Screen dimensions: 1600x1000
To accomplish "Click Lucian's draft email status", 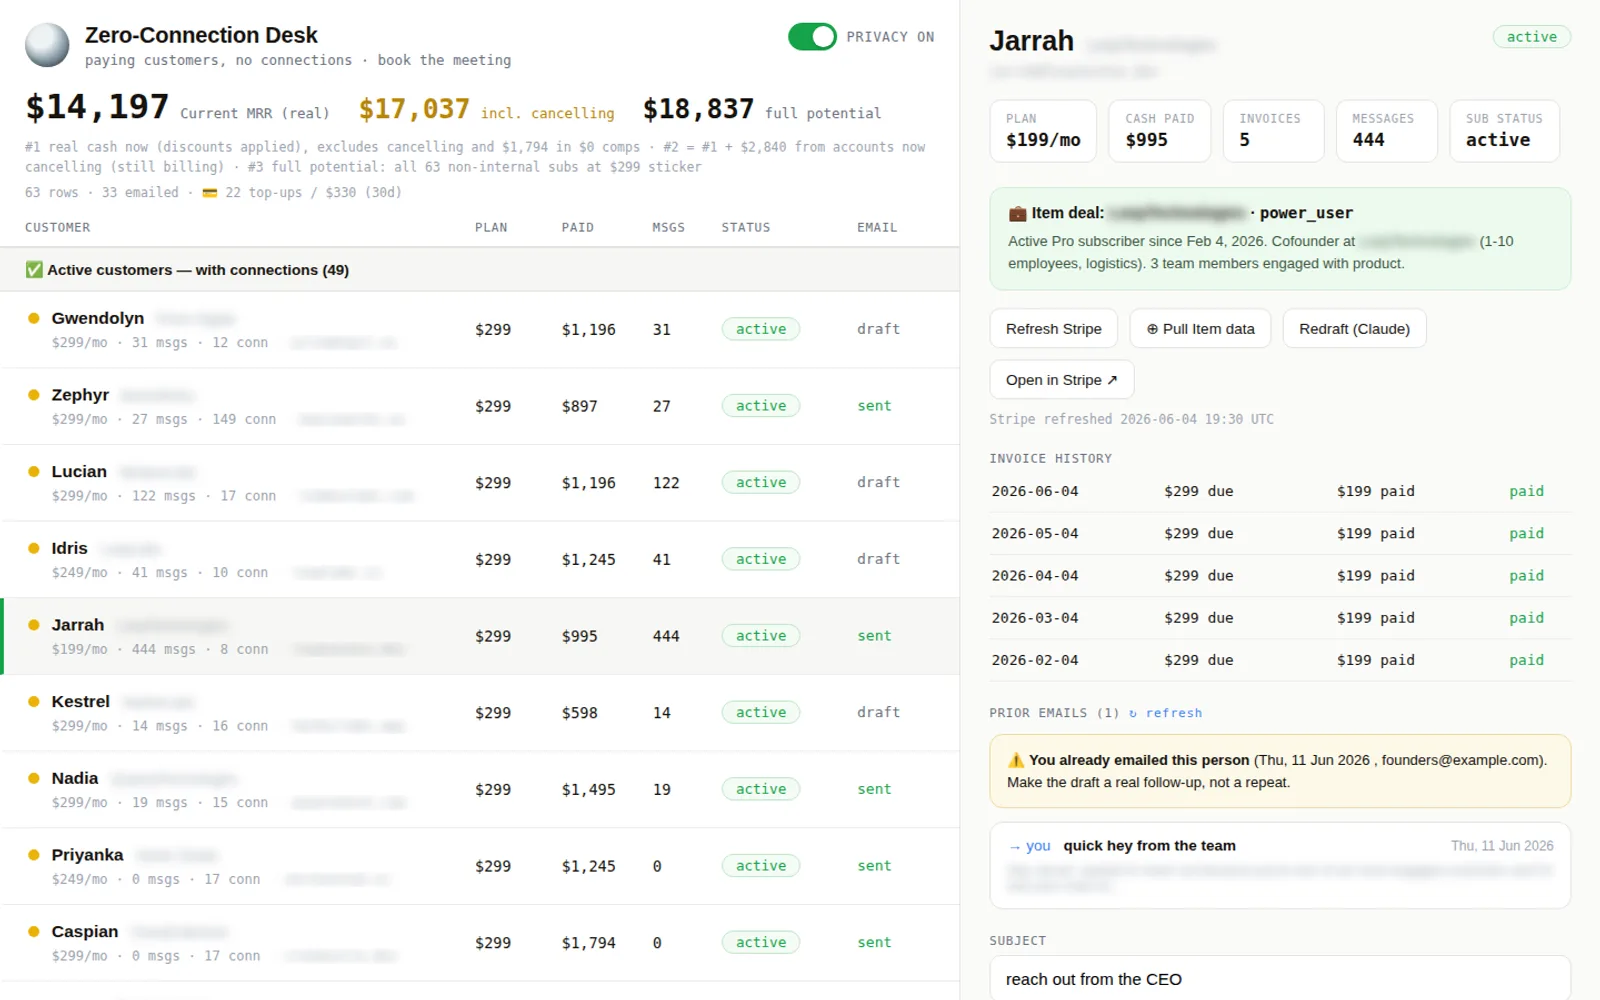I will coord(878,482).
